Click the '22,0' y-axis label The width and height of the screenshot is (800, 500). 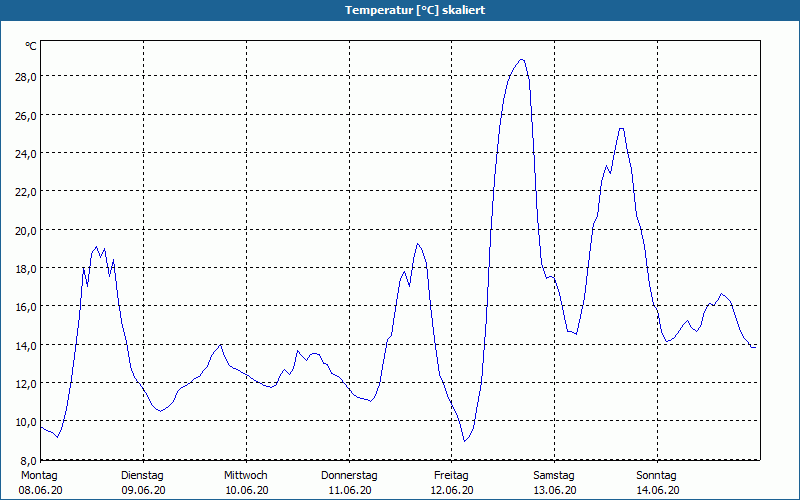click(x=24, y=192)
